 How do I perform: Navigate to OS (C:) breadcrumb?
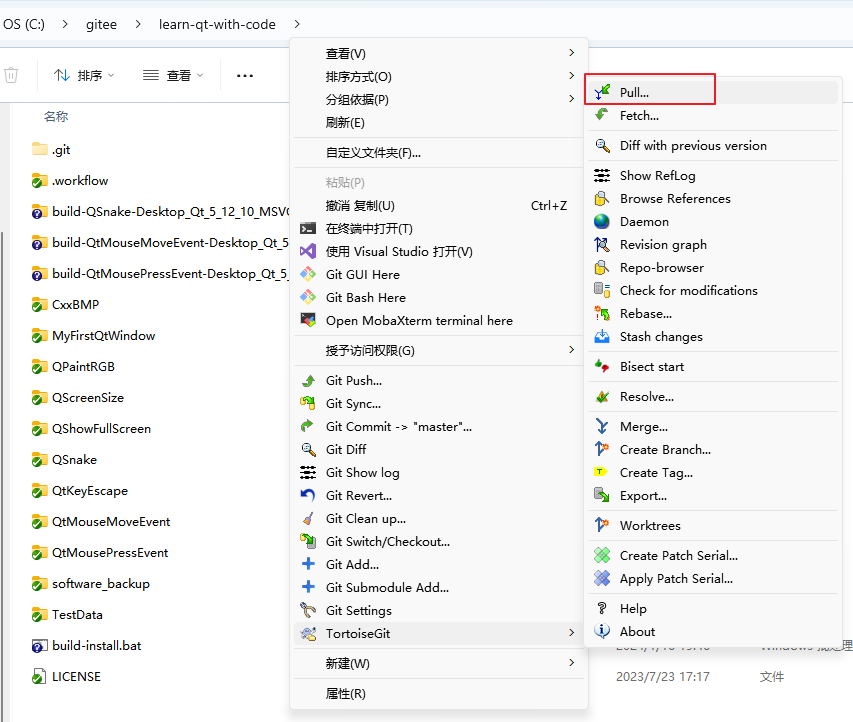pyautogui.click(x=24, y=24)
